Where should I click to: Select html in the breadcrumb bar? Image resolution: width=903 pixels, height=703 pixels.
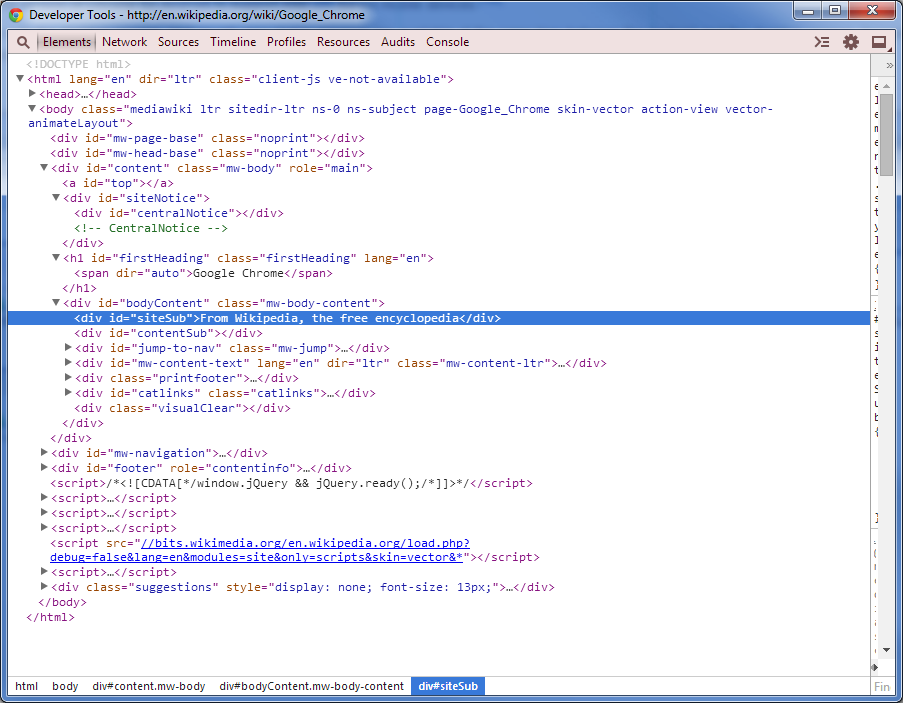[x=26, y=686]
